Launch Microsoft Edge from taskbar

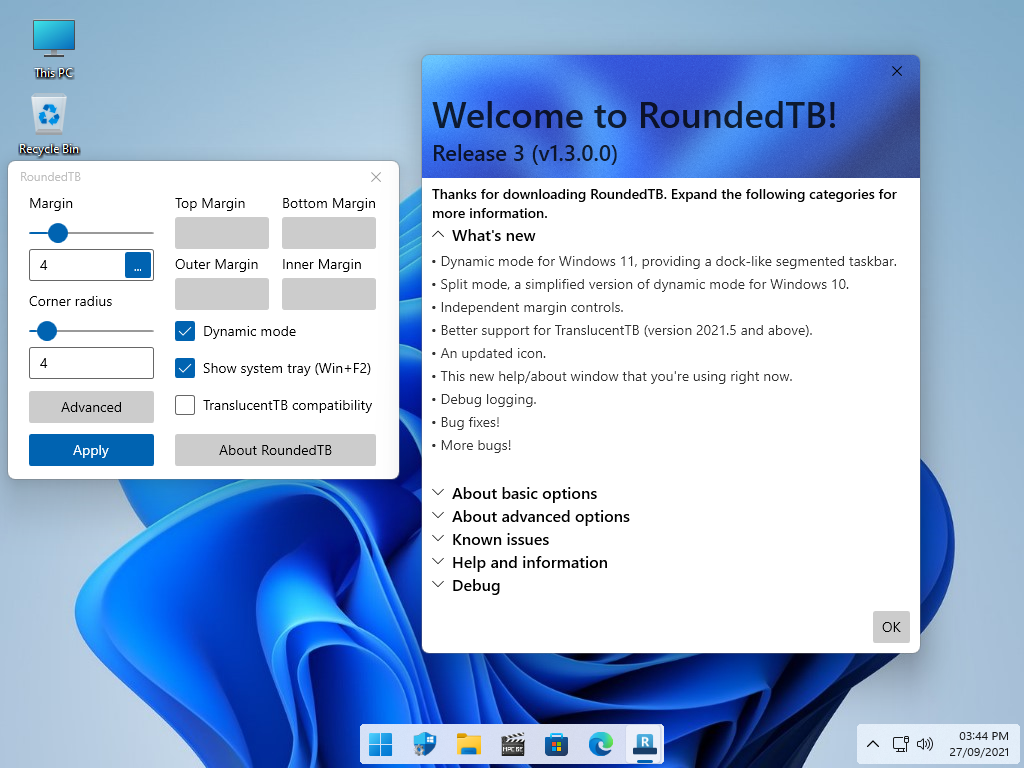(601, 744)
